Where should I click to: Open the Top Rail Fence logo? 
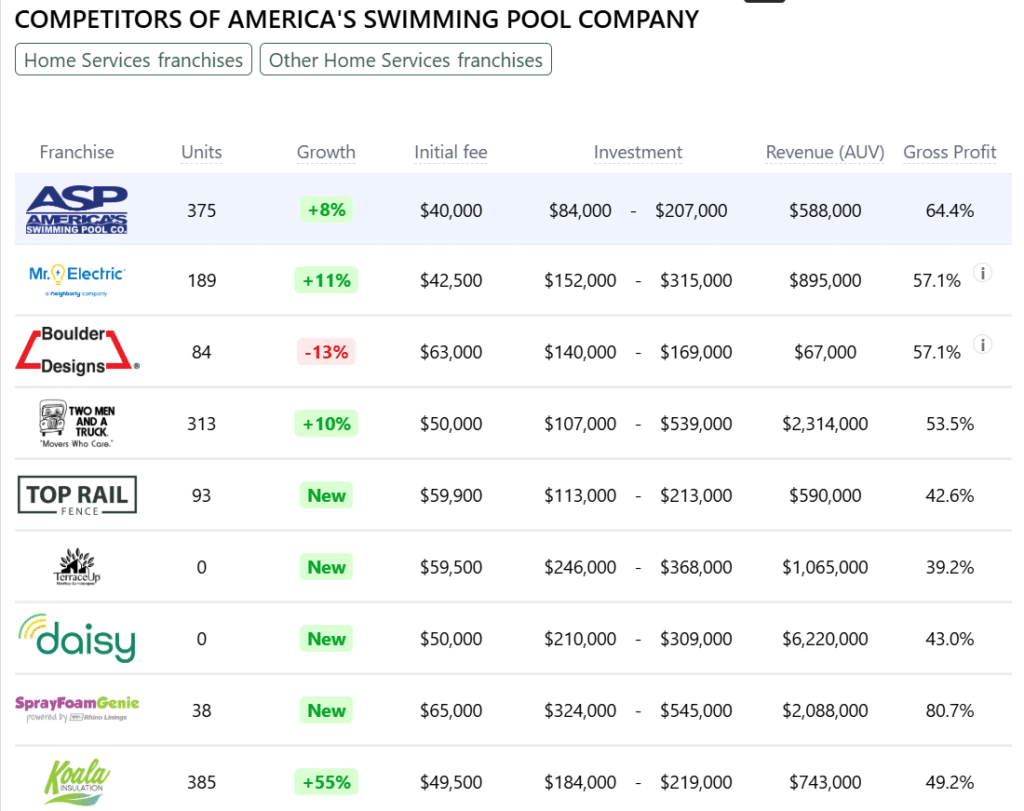(x=77, y=496)
